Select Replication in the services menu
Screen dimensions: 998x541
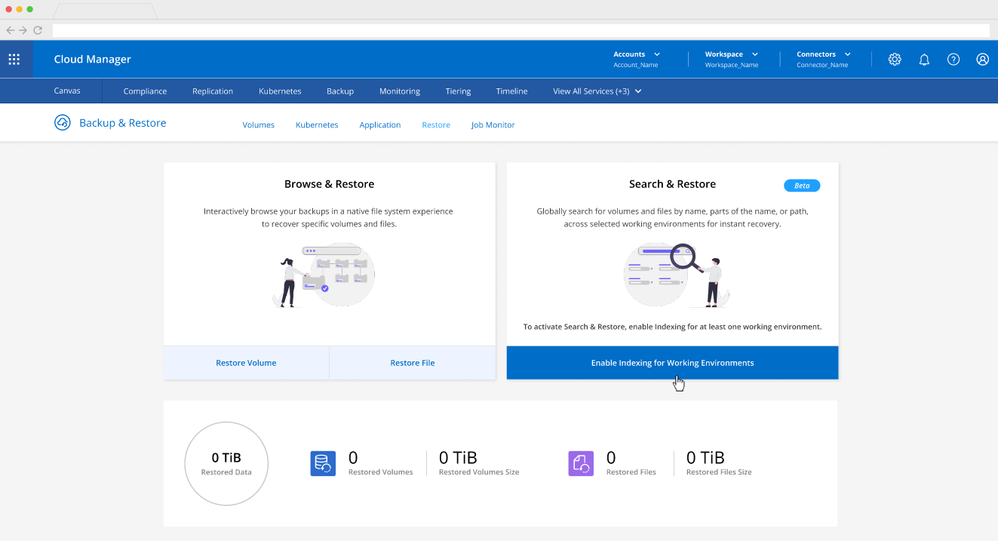[212, 91]
